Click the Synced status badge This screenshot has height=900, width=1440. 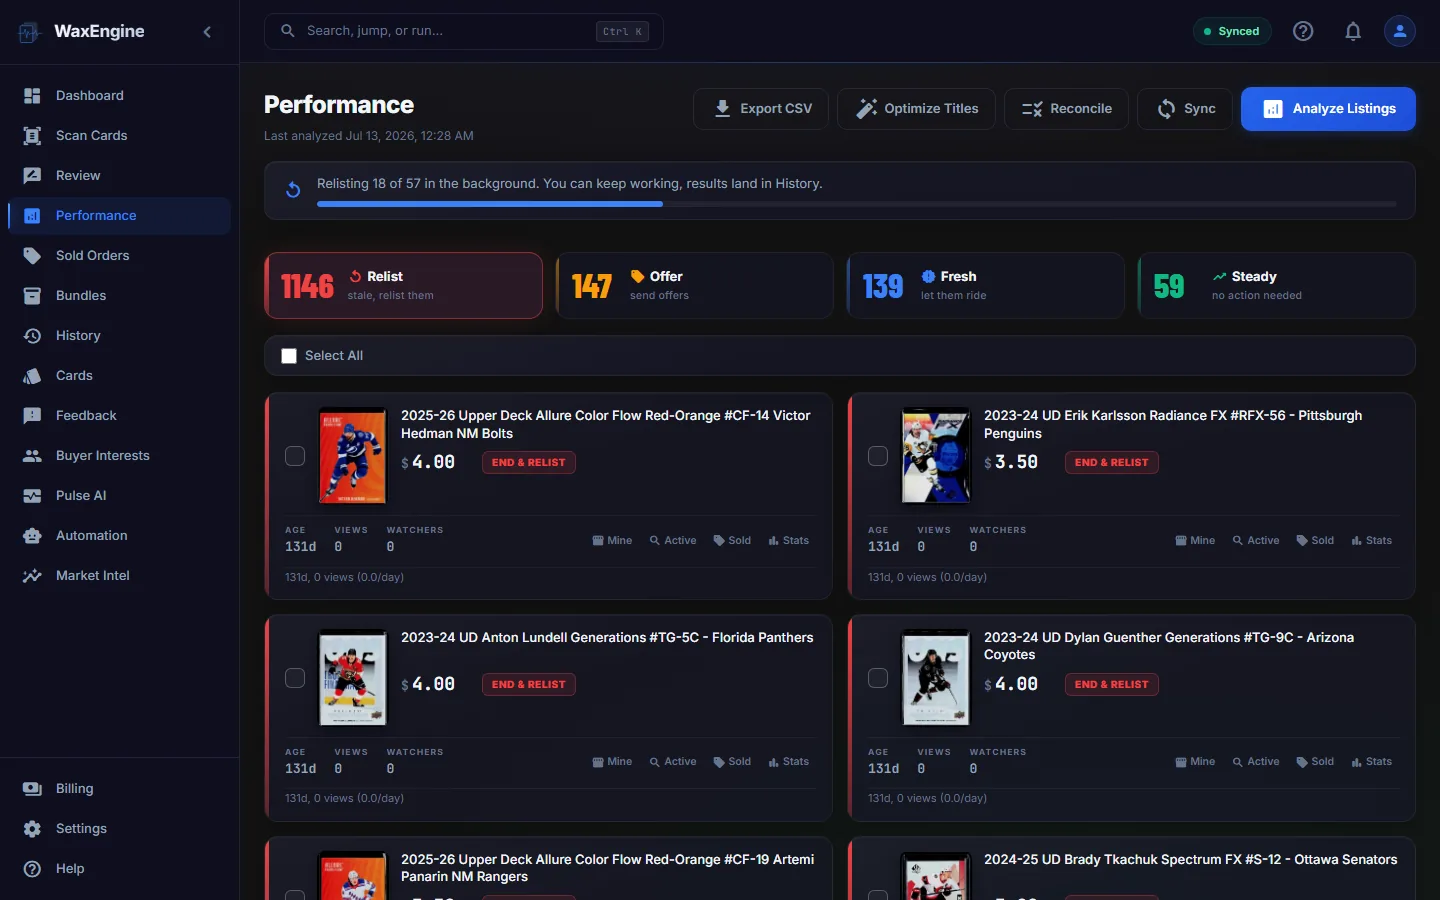coord(1232,31)
